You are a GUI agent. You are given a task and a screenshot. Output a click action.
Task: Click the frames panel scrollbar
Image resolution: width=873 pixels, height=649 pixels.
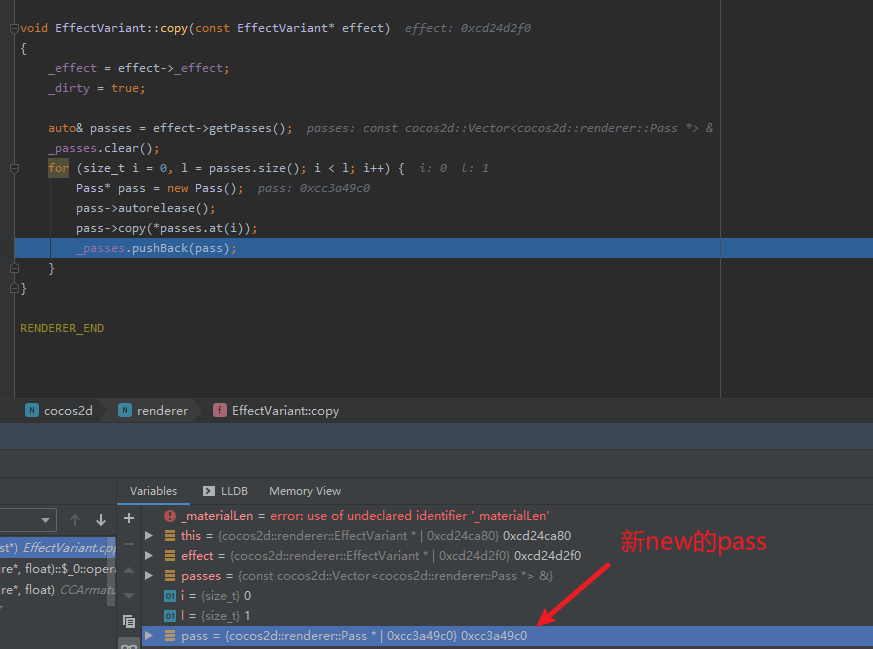tap(111, 572)
